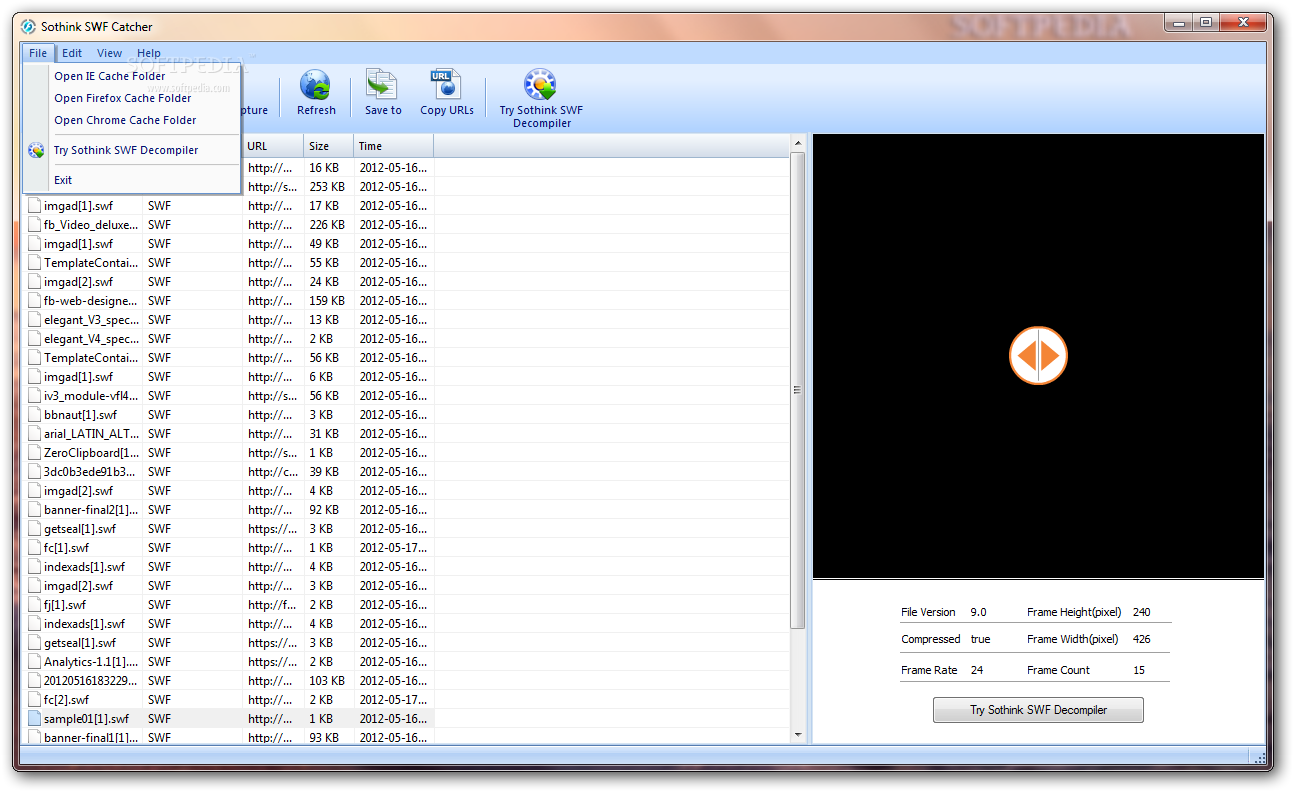Click the Copy URLs toolbar icon

tap(446, 85)
